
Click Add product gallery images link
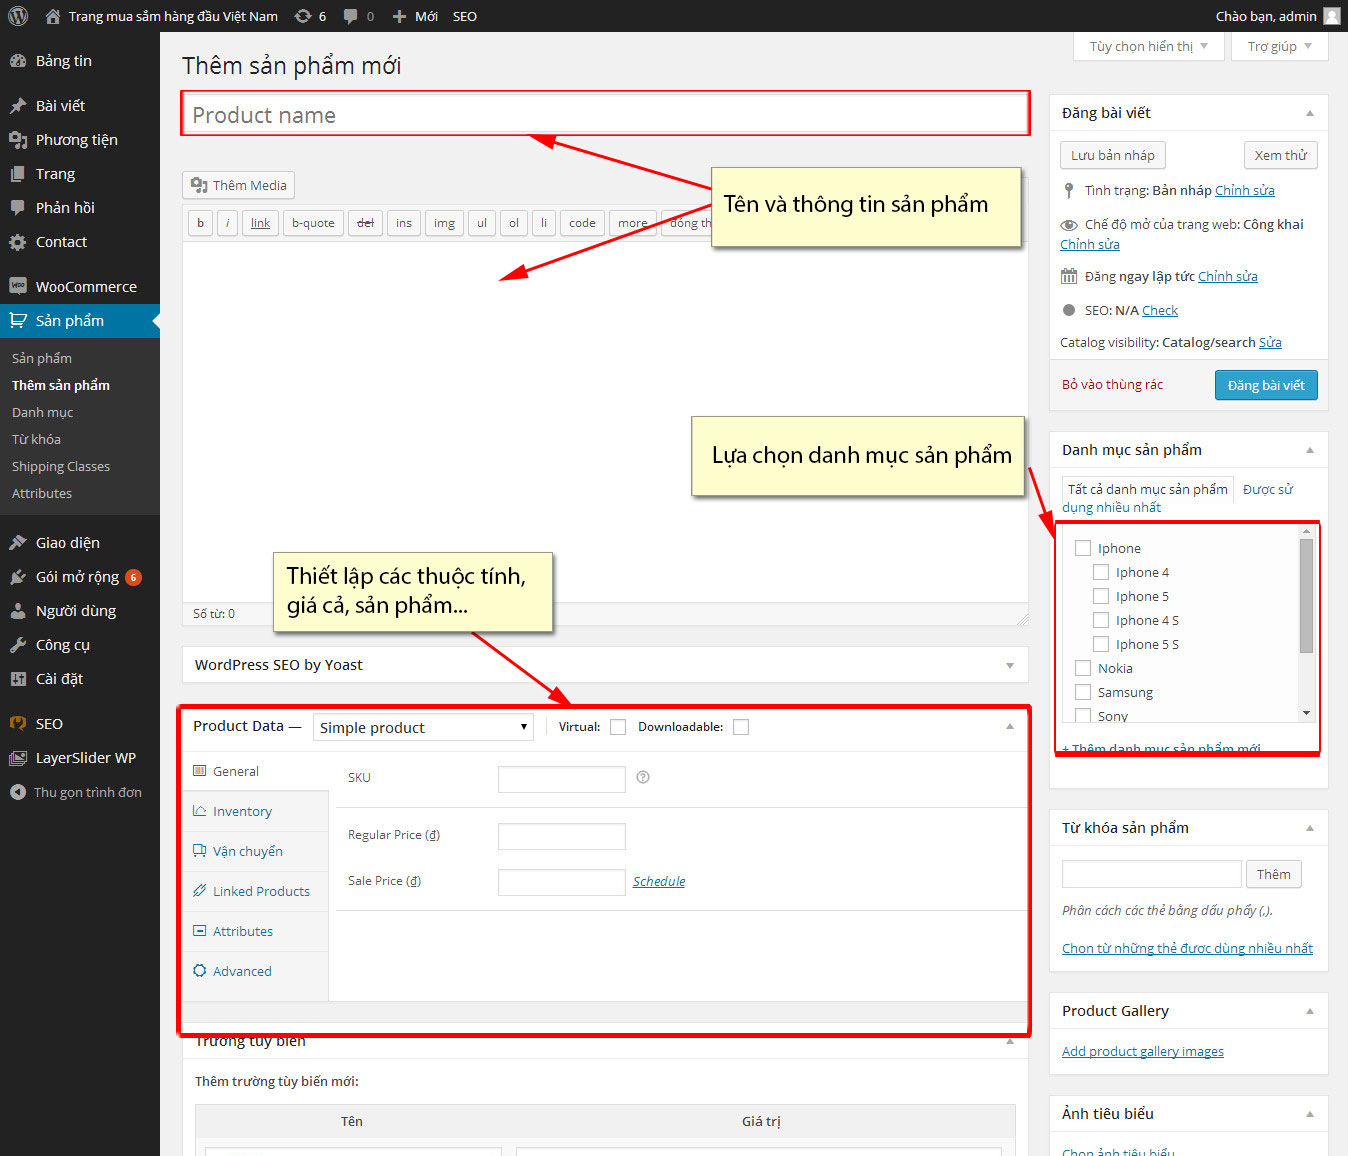1143,1051
